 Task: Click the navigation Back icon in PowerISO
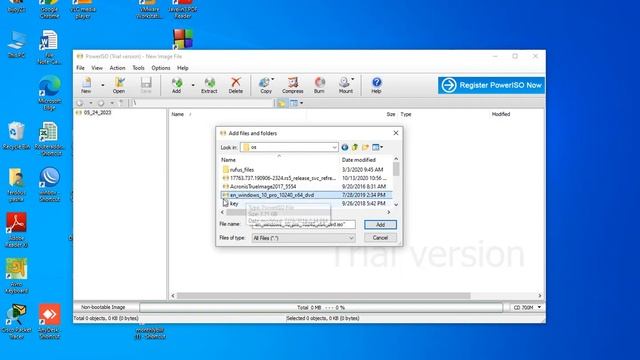80,103
